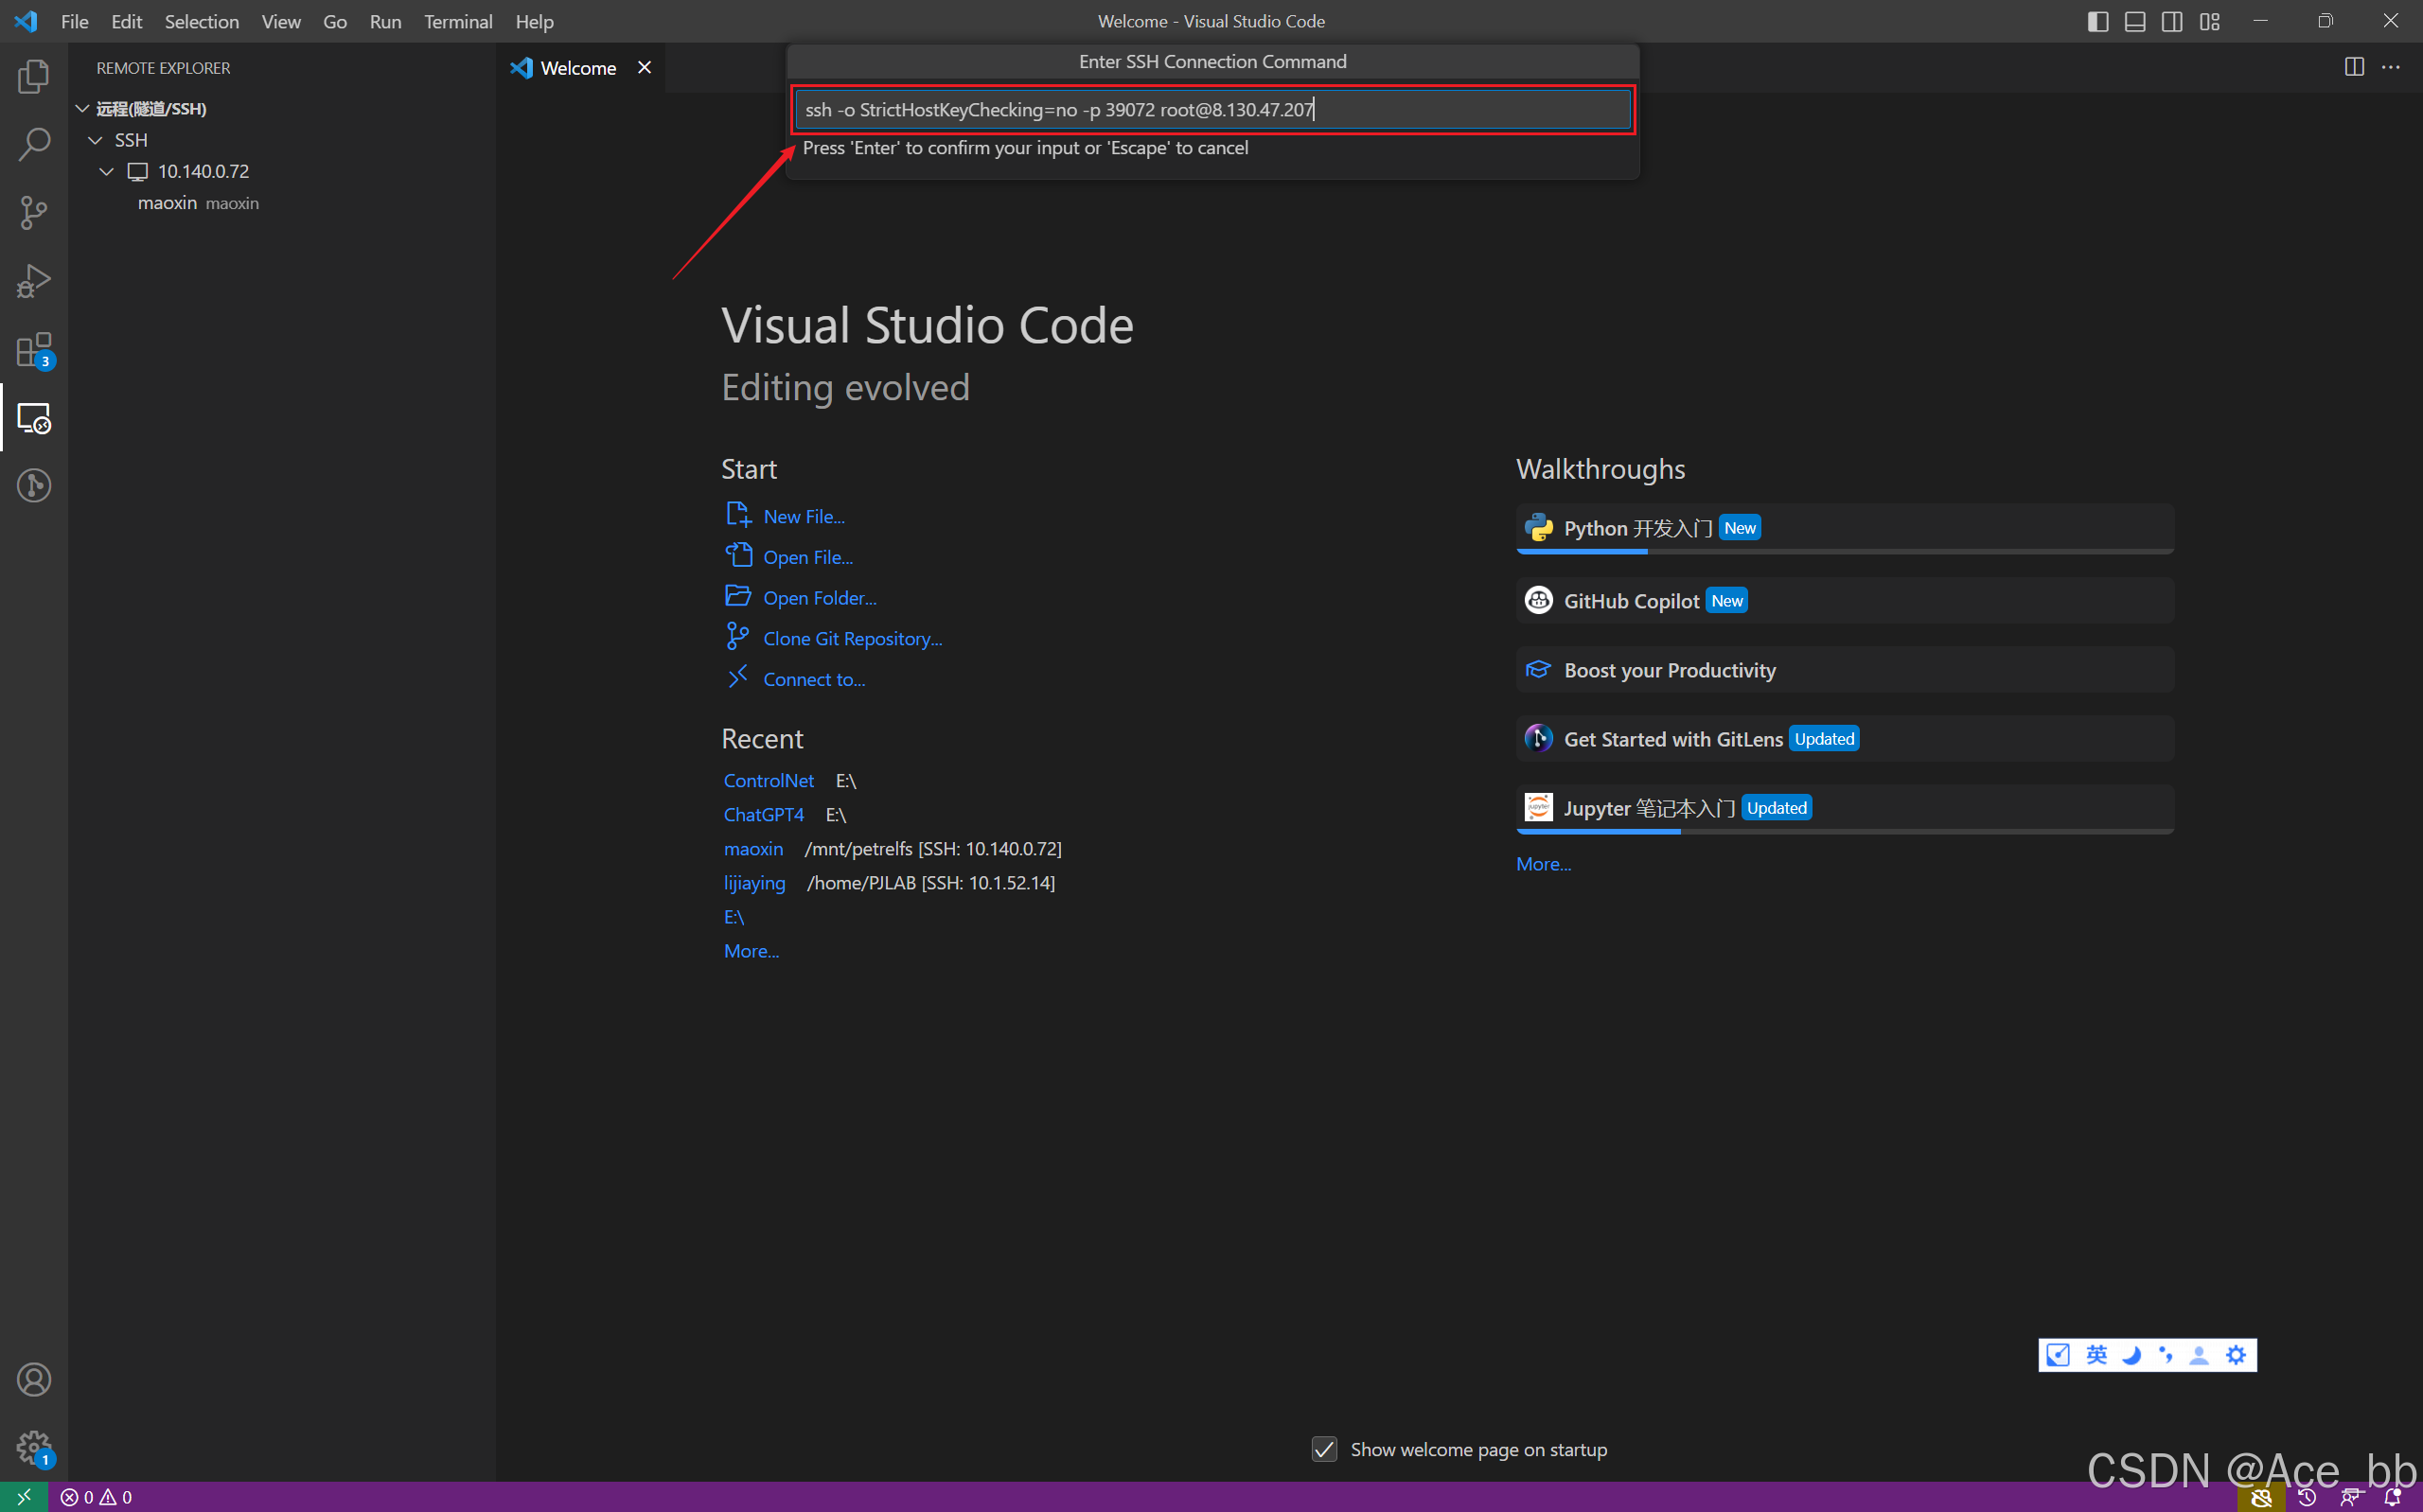The image size is (2423, 1512).
Task: Toggle Show welcome page on startup checkbox
Action: [x=1324, y=1449]
